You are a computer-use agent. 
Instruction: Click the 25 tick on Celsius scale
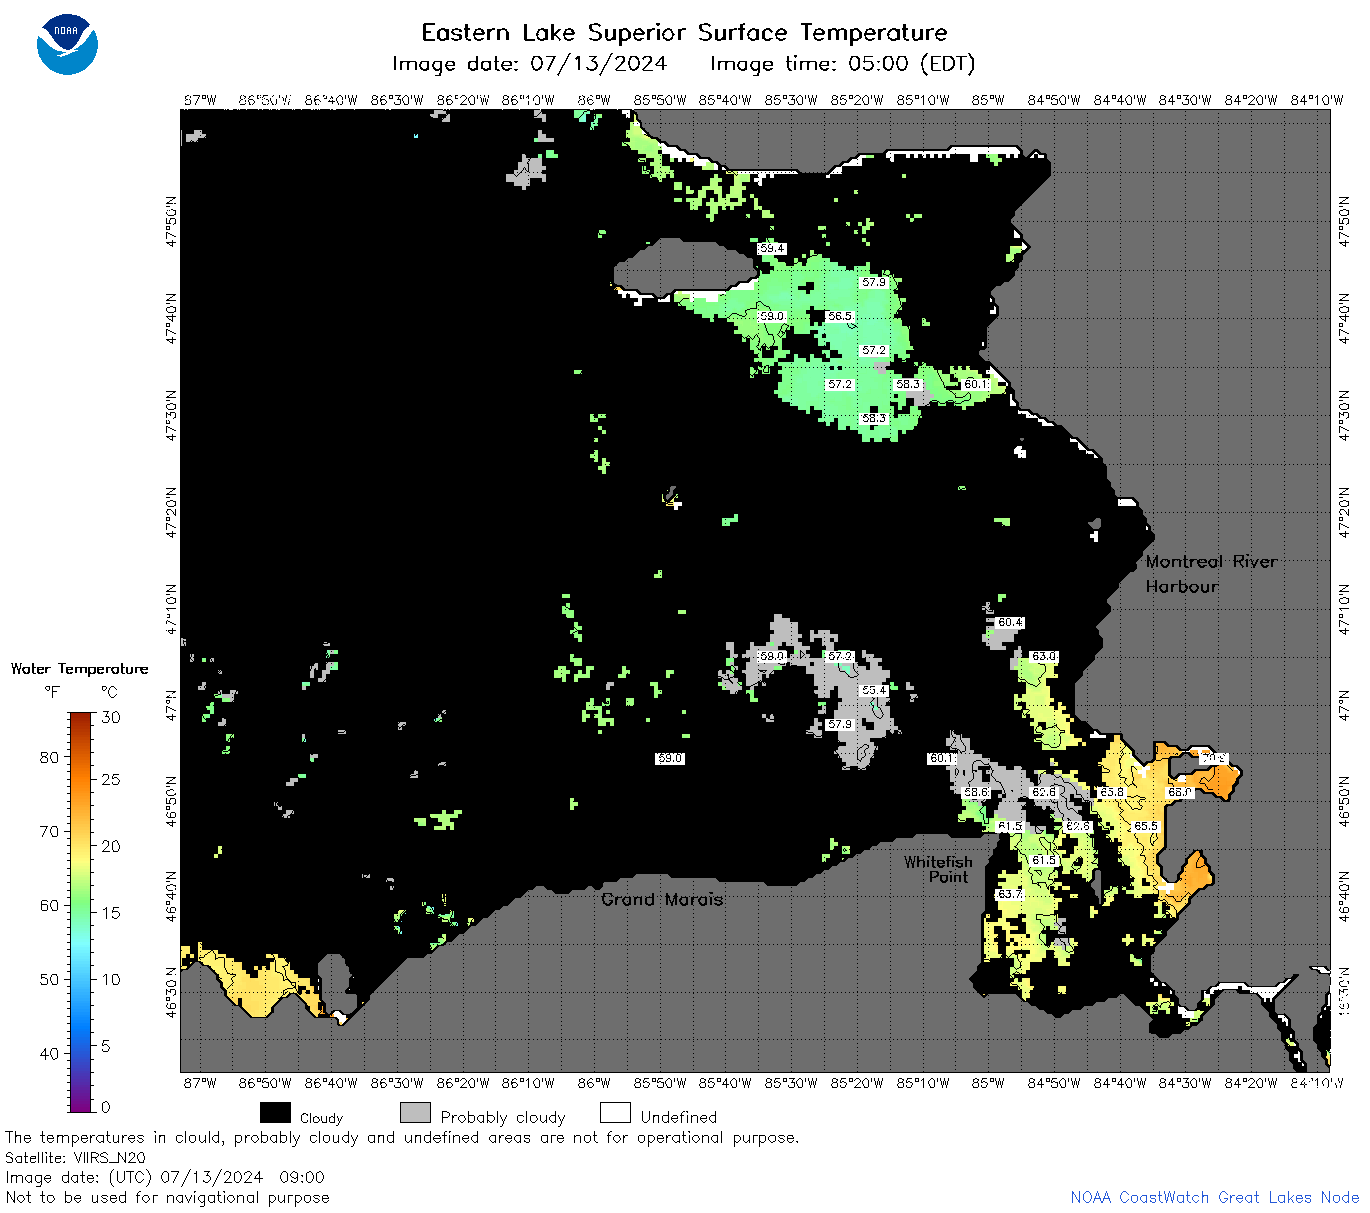click(111, 779)
